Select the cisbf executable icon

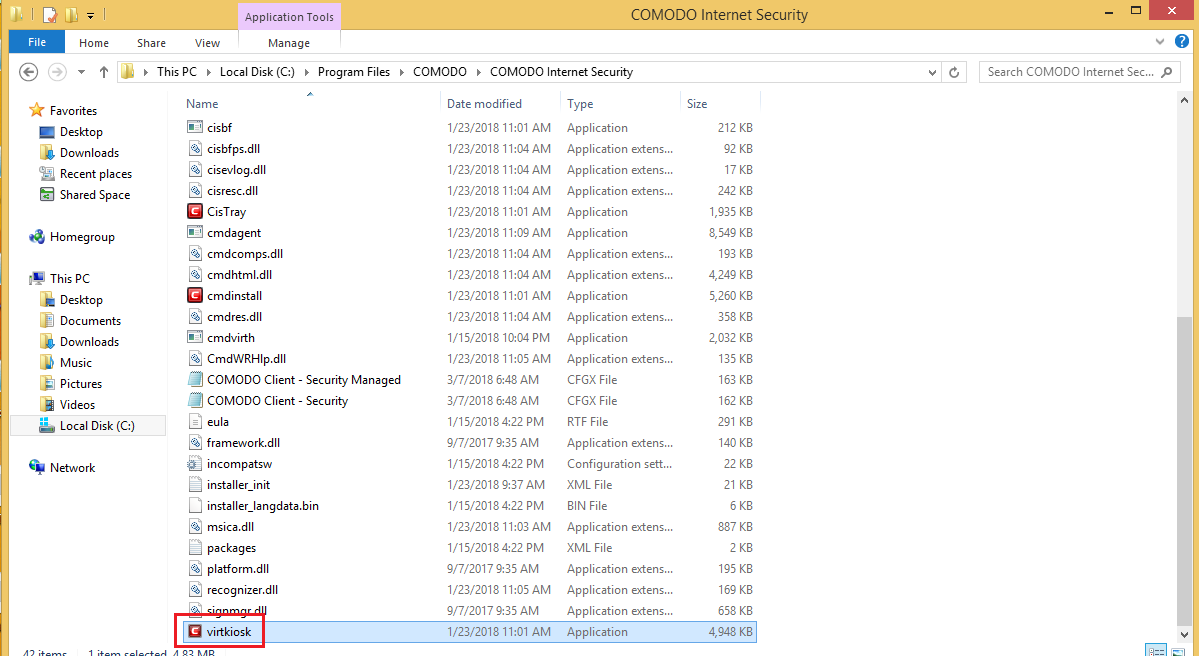[194, 128]
